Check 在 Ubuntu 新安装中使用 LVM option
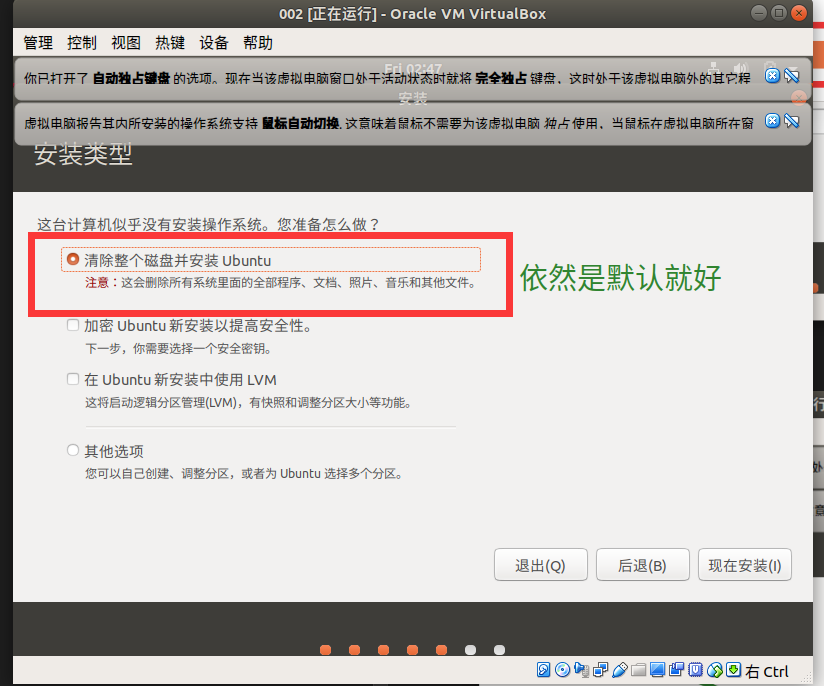The width and height of the screenshot is (824, 686). pos(72,379)
